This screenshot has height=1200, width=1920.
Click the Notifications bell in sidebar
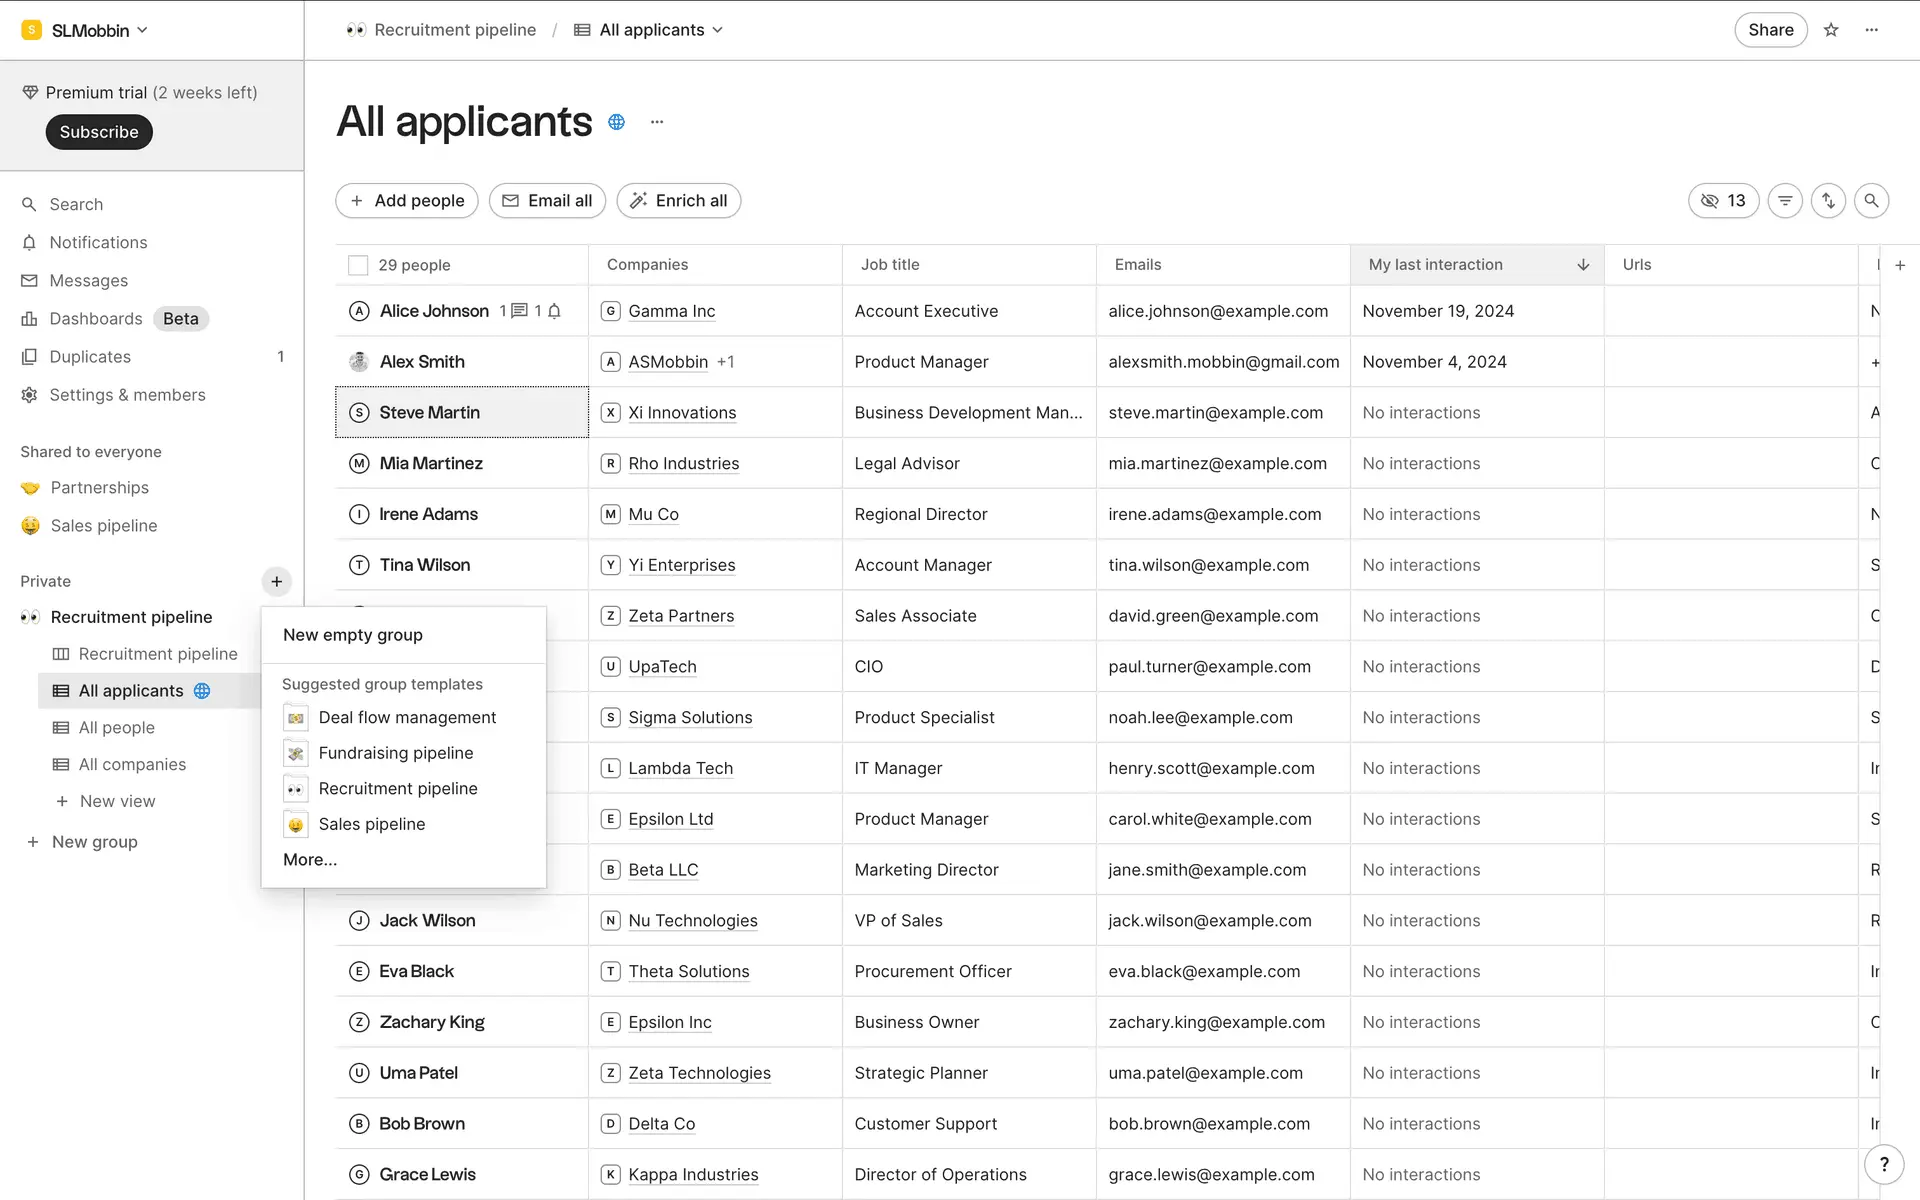[29, 243]
